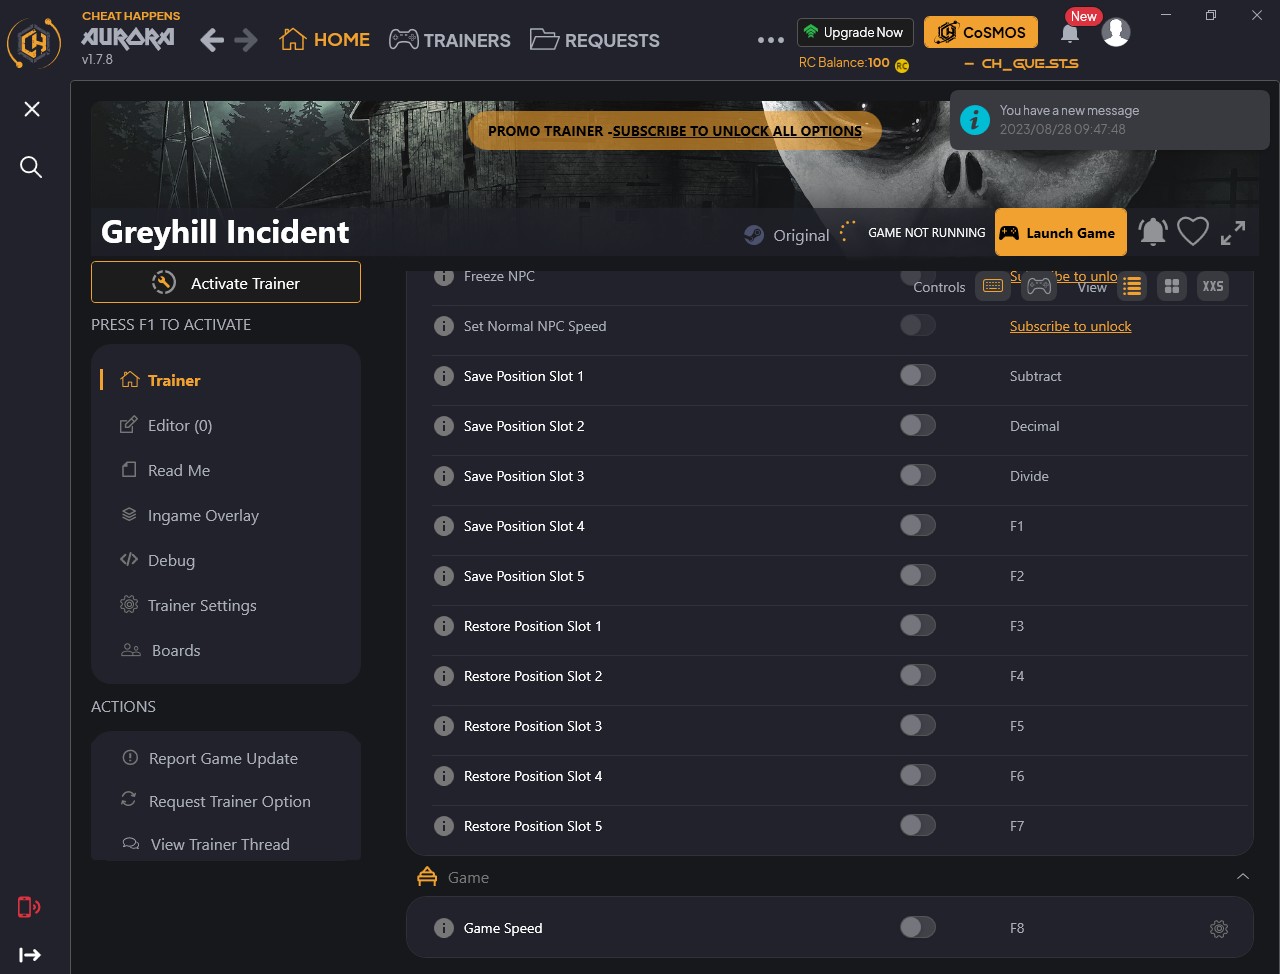Switch to grid view icon
Viewport: 1280px width, 974px height.
[1172, 286]
